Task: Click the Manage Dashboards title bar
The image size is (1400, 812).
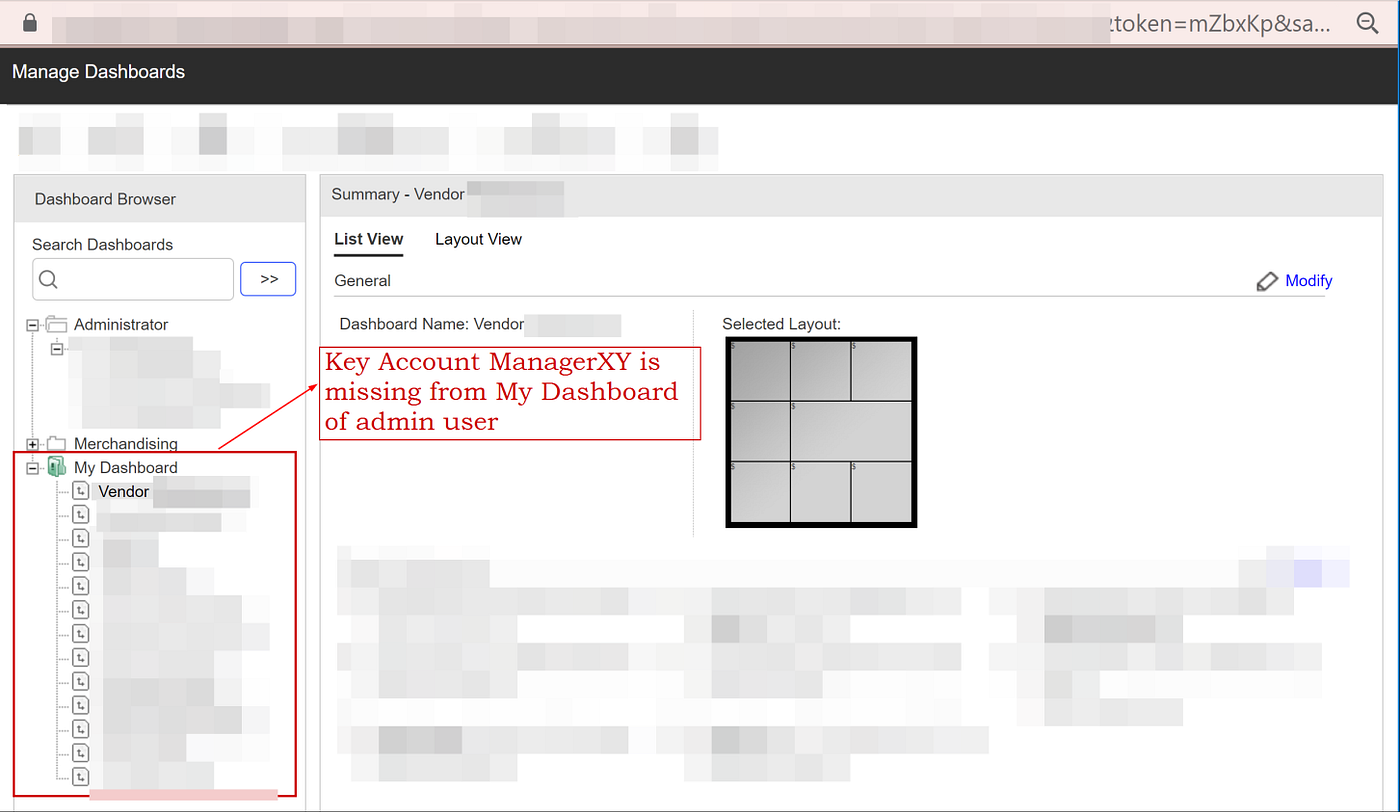Action: pyautogui.click(x=97, y=71)
